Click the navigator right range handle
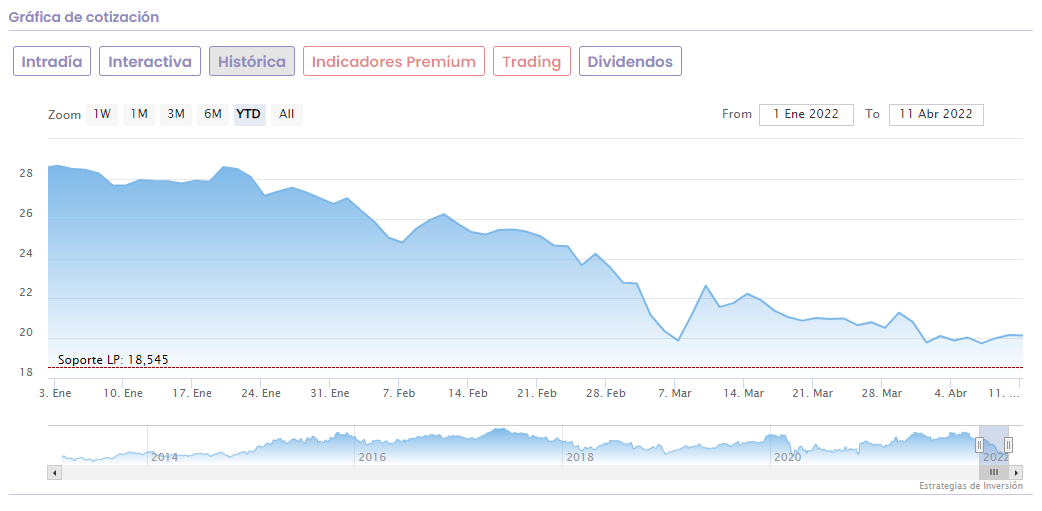1042x511 pixels. click(x=1008, y=444)
